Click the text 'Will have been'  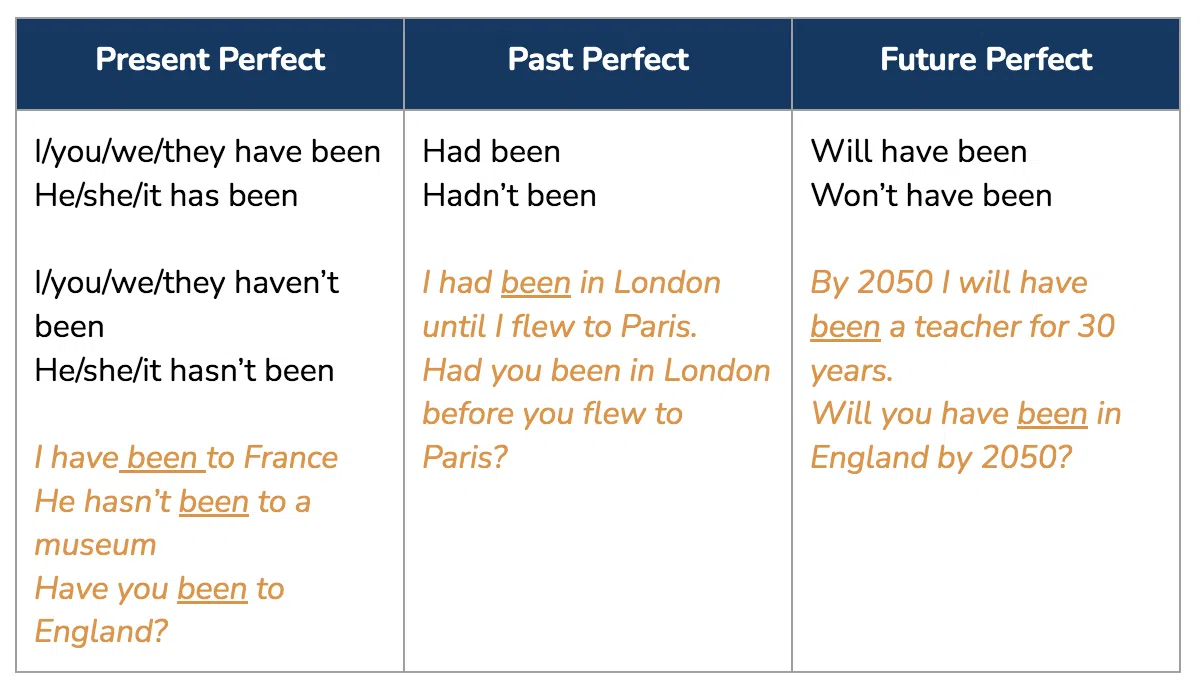919,152
